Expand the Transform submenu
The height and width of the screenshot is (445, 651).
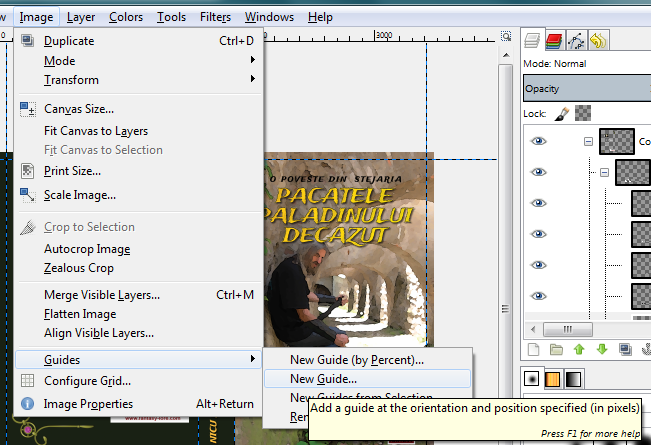coord(138,80)
